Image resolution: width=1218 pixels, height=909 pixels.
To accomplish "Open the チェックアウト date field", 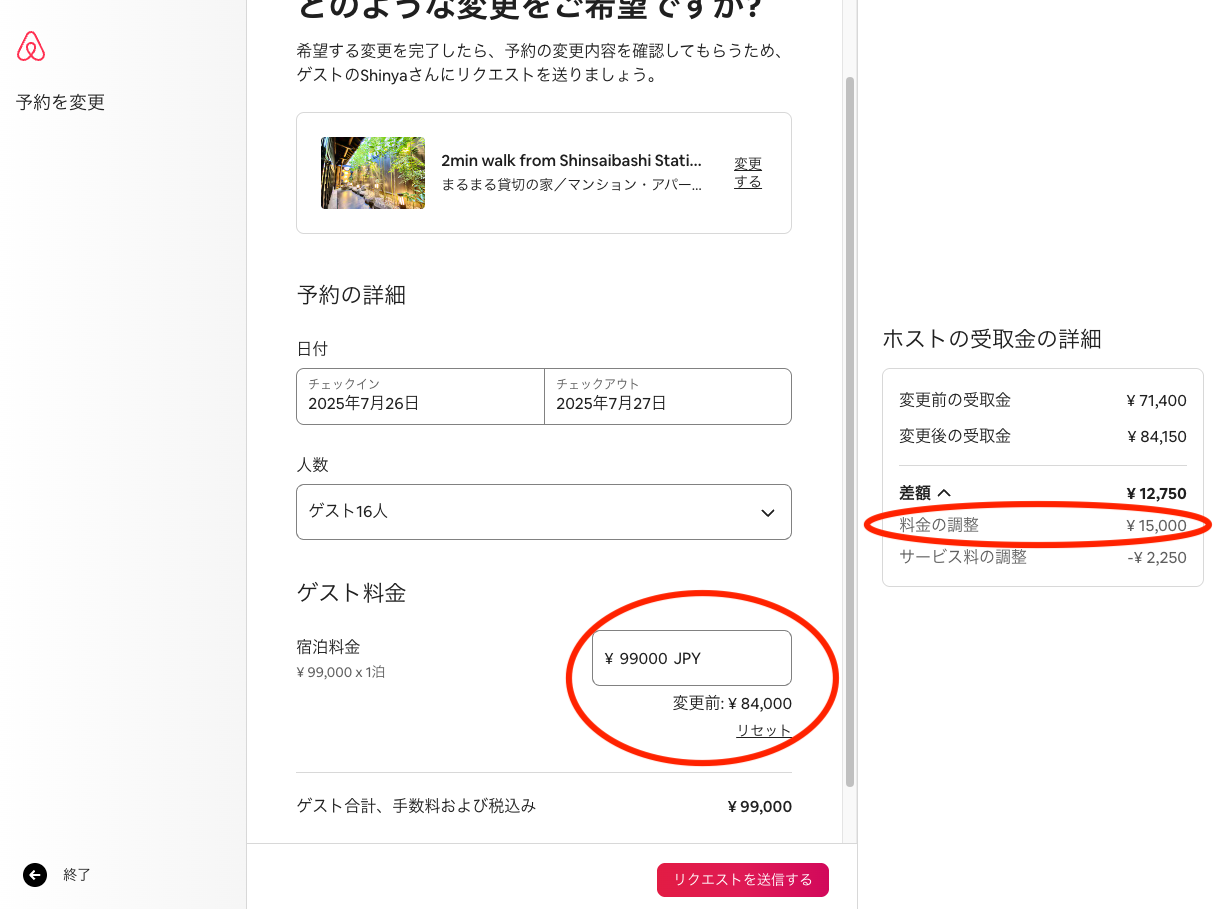I will [667, 396].
